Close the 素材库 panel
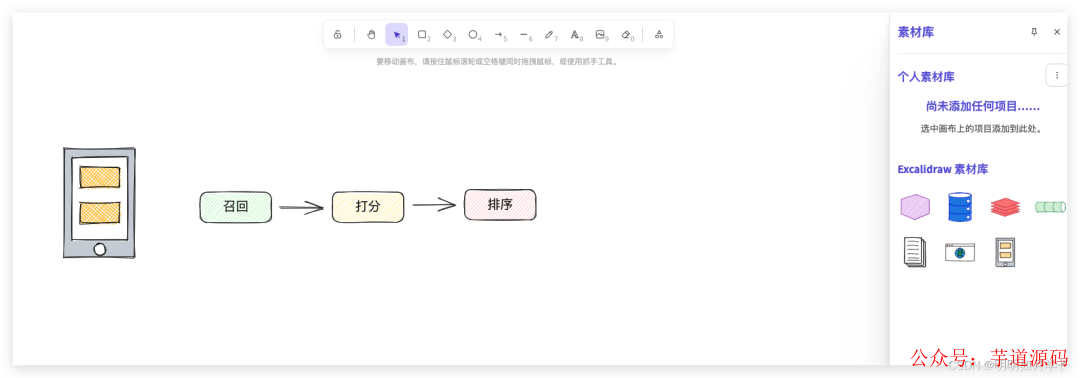Image resolution: width=1080 pixels, height=378 pixels. pos(1057,32)
